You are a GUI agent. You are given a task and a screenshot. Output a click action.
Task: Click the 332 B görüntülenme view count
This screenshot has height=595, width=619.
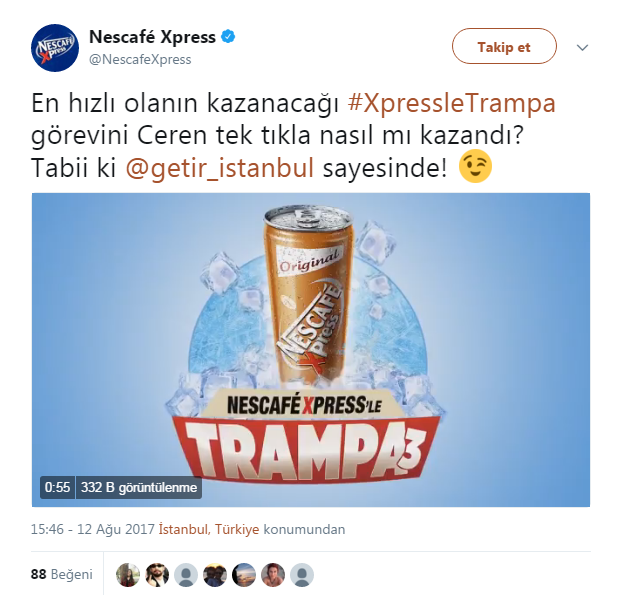pyautogui.click(x=139, y=488)
